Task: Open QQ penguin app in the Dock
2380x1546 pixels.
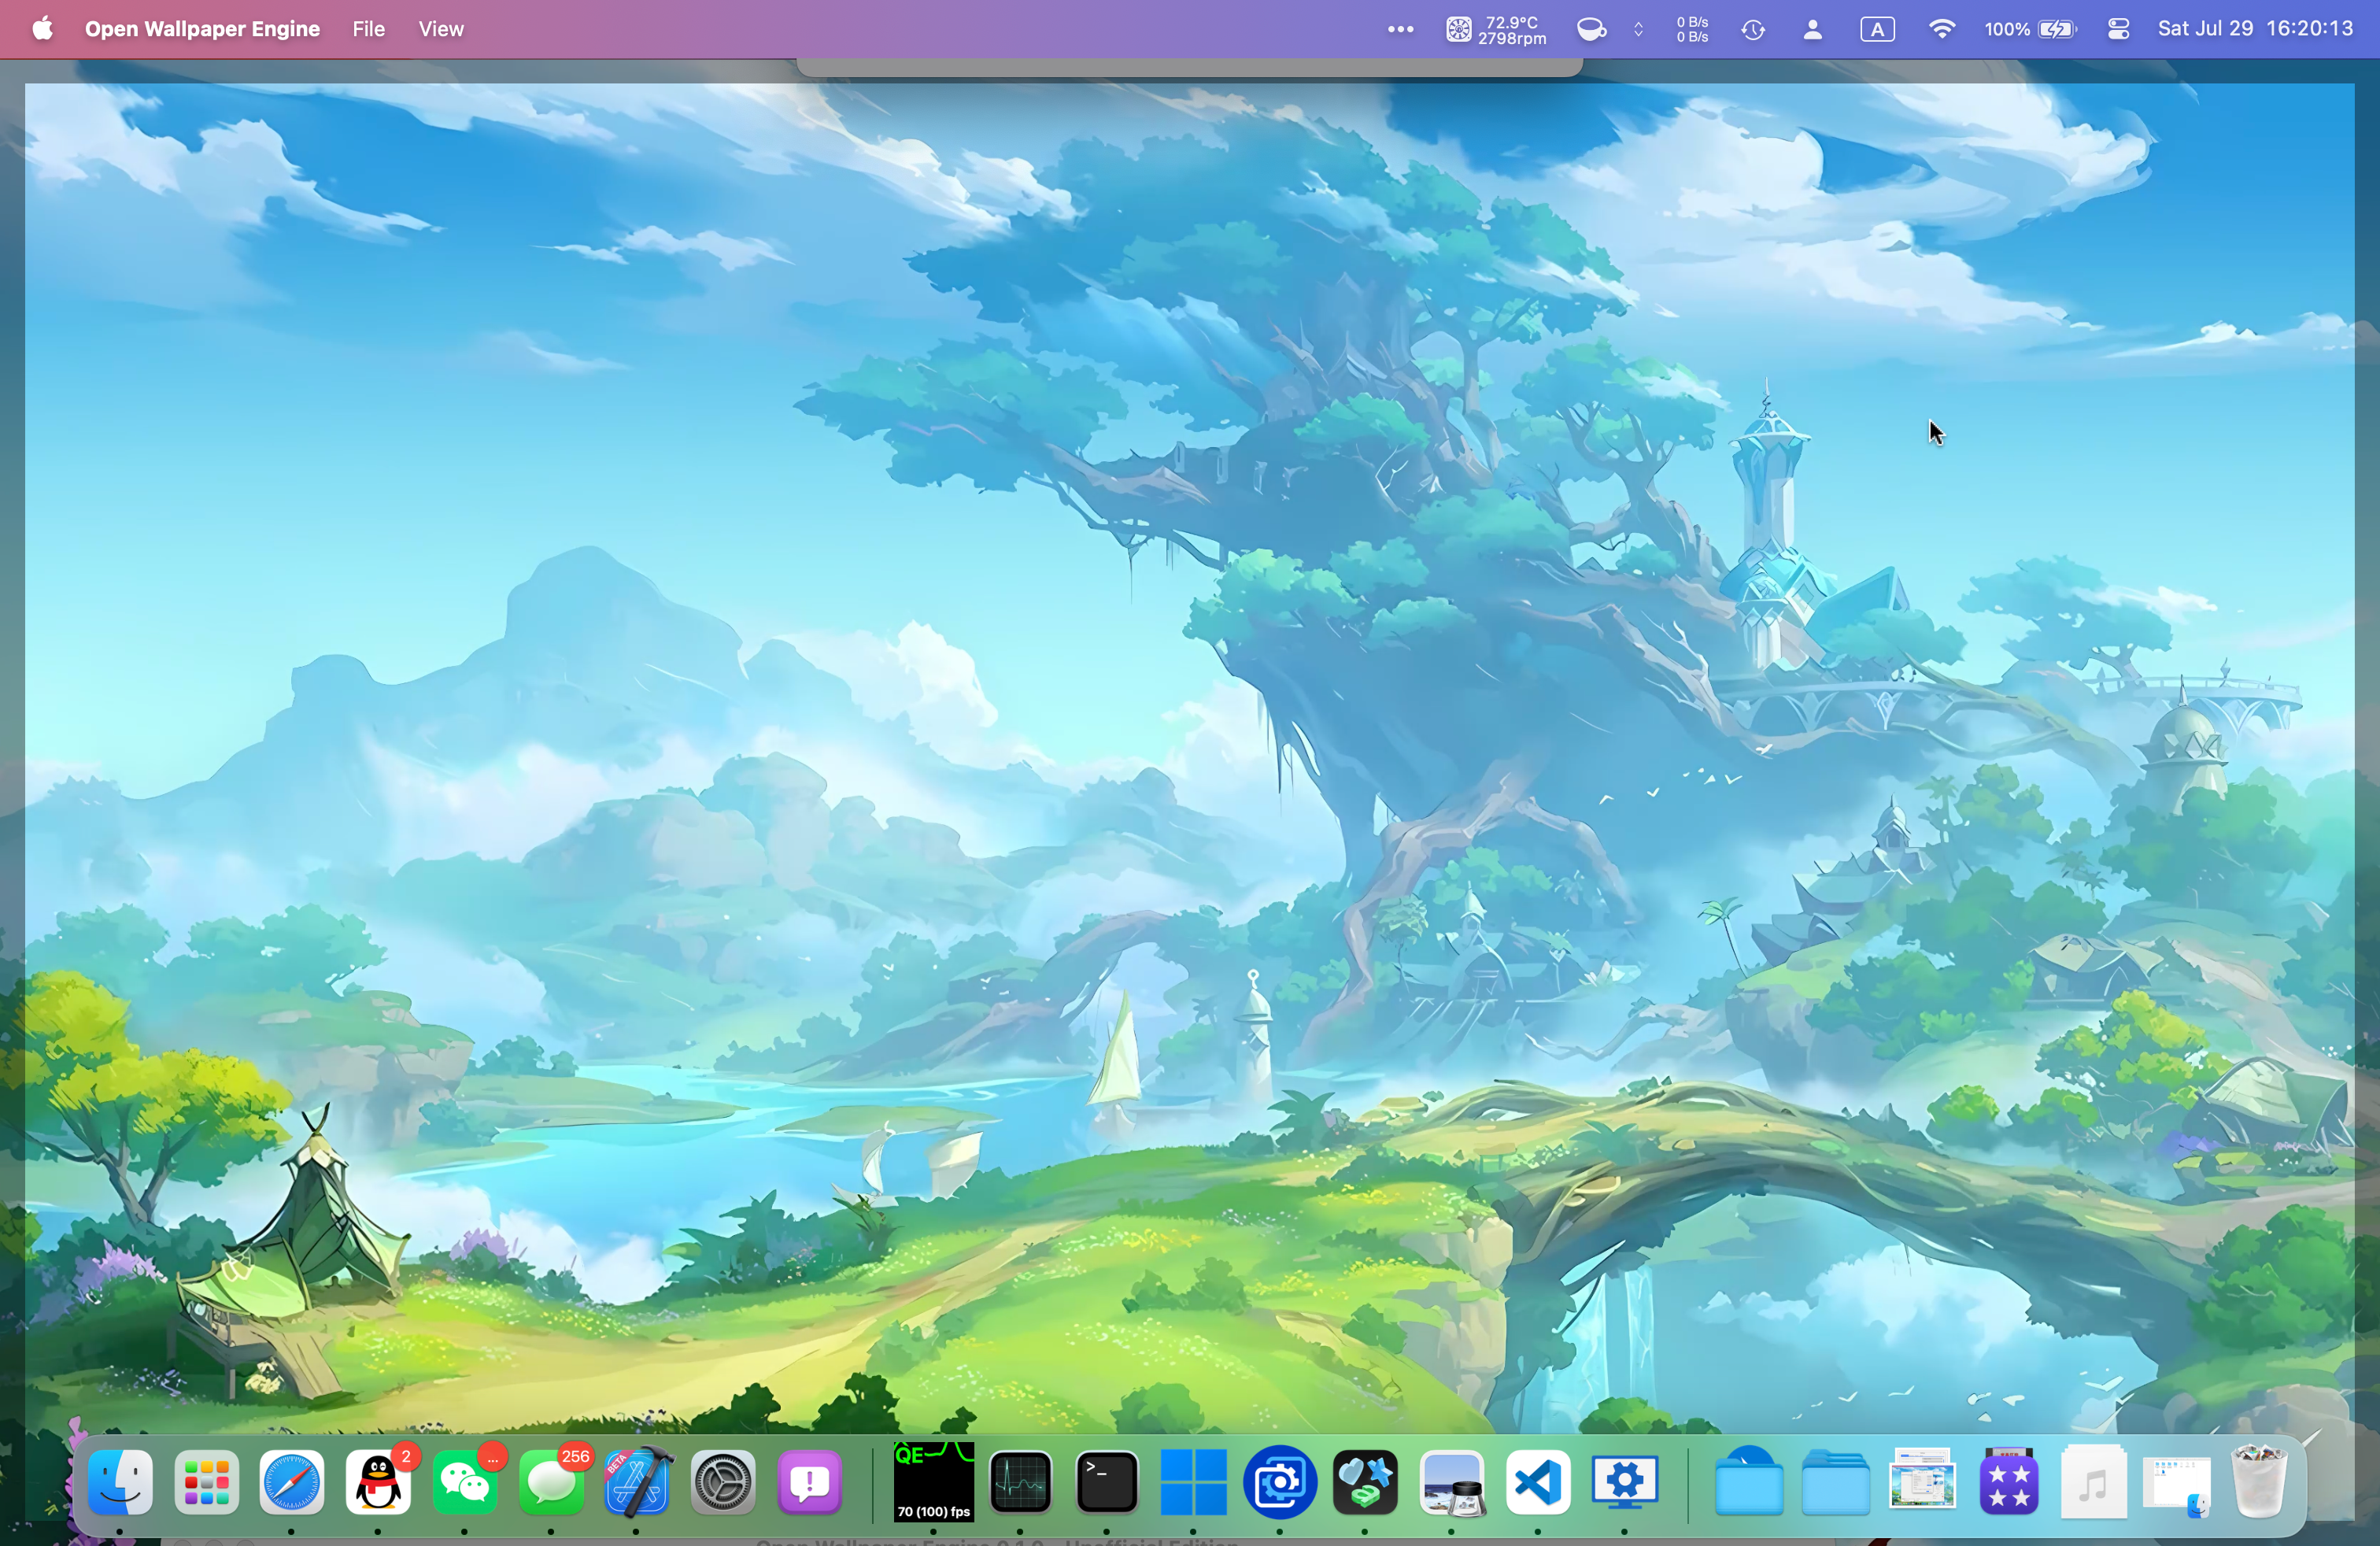Action: (378, 1482)
